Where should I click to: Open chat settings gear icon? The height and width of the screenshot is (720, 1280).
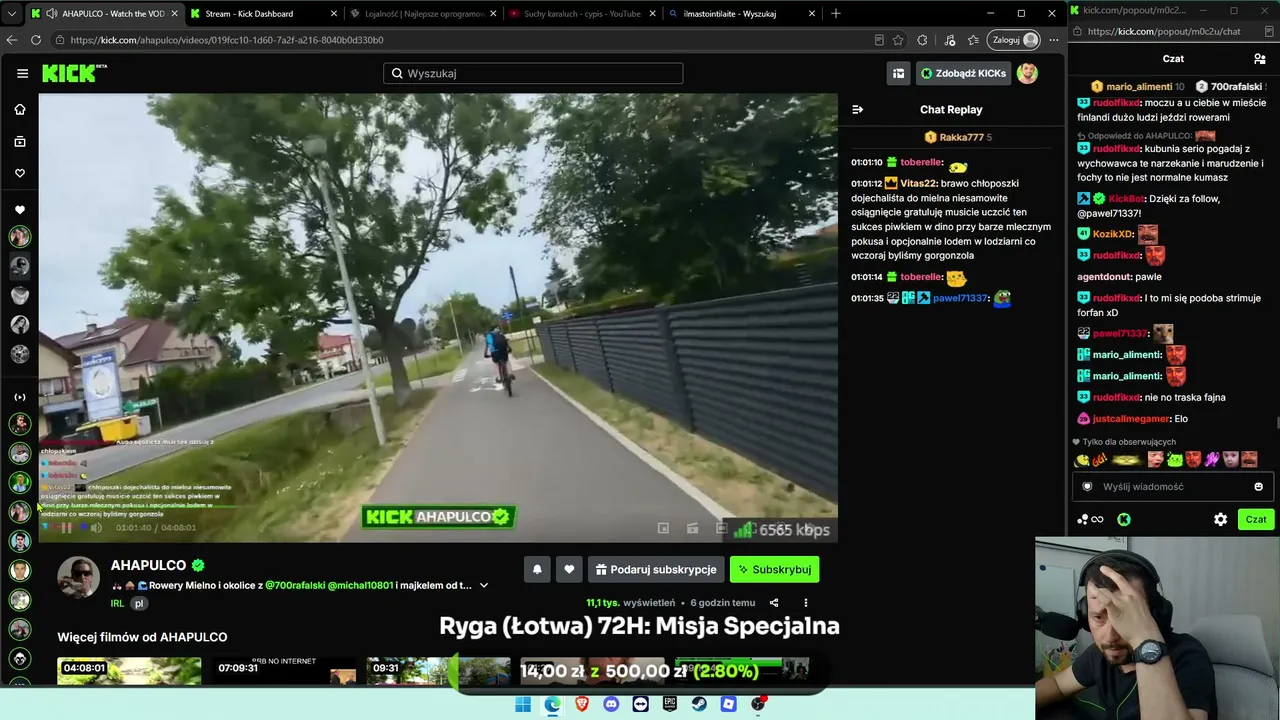pyautogui.click(x=1220, y=520)
